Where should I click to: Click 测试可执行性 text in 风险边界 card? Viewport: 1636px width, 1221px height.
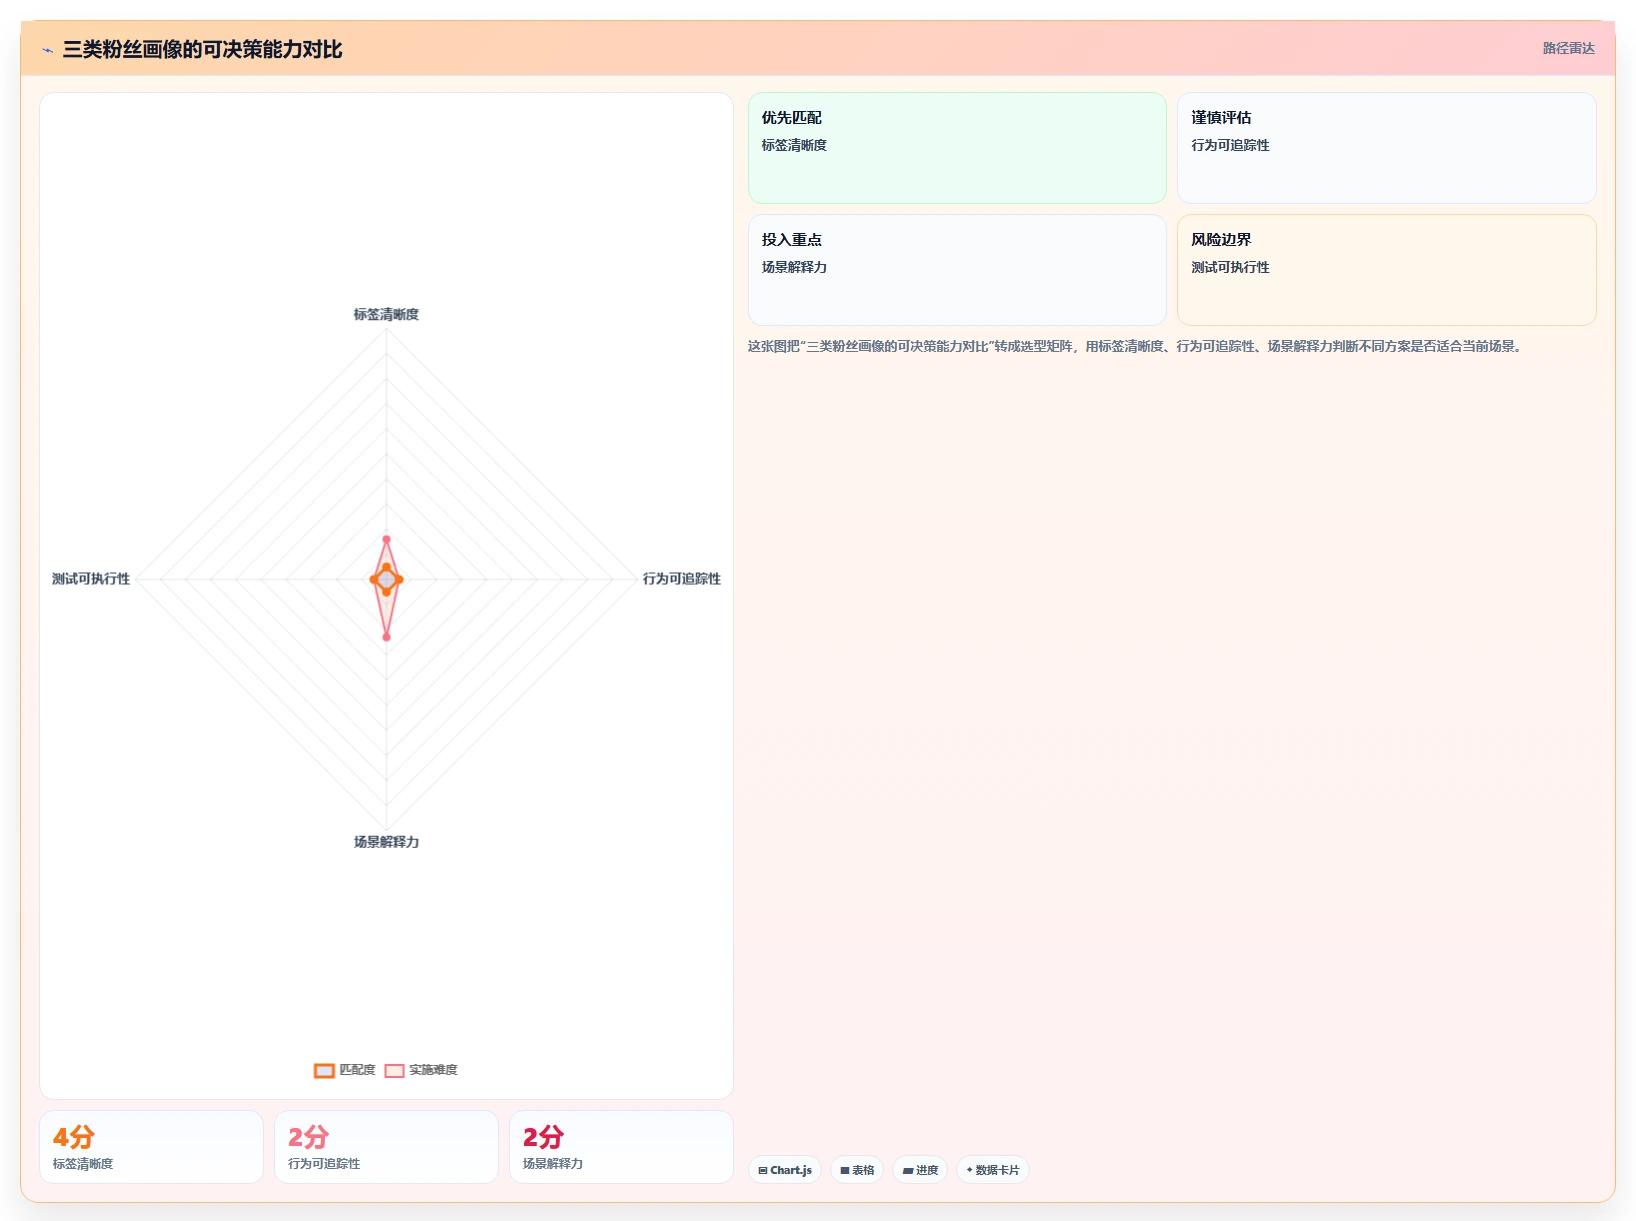pos(1230,267)
